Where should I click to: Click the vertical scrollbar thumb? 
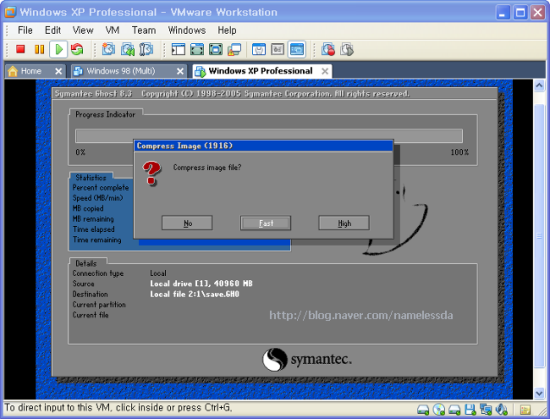tap(539, 236)
